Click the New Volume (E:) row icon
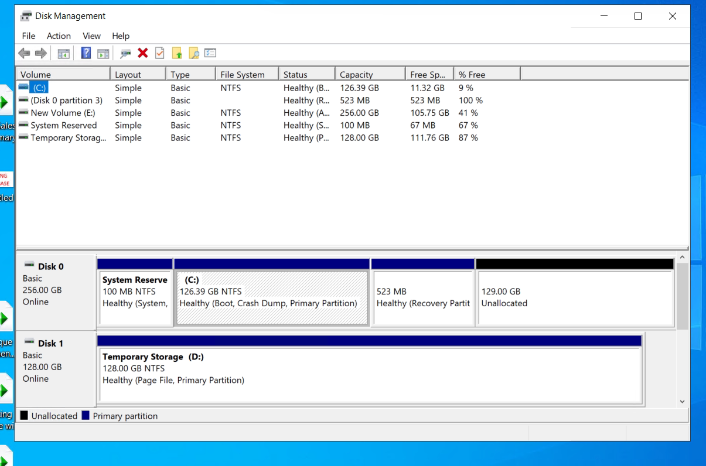 (23, 112)
